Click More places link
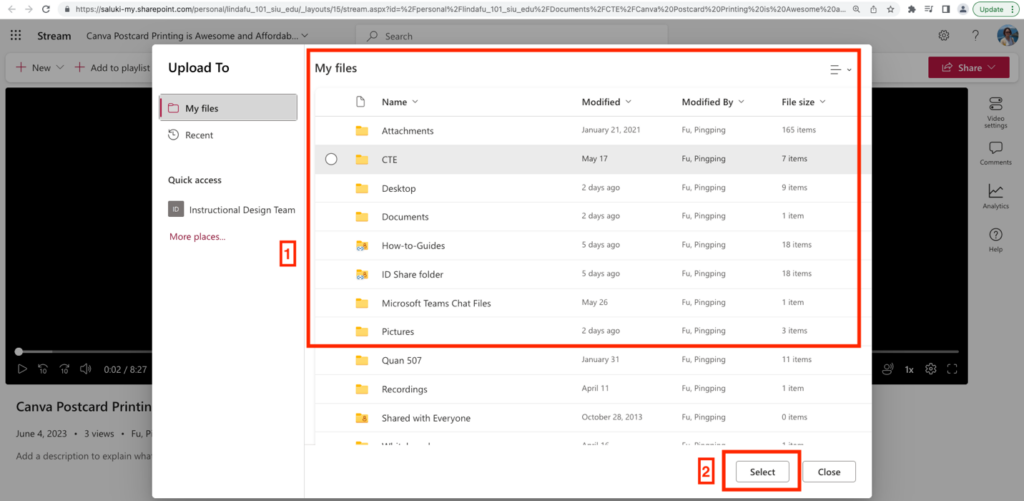Image resolution: width=1024 pixels, height=501 pixels. coord(197,236)
